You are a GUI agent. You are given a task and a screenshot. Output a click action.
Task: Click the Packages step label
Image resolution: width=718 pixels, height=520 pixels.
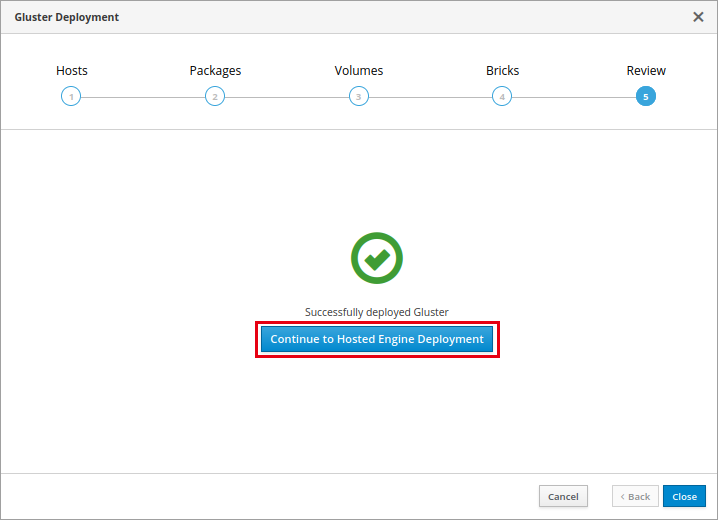click(x=215, y=71)
